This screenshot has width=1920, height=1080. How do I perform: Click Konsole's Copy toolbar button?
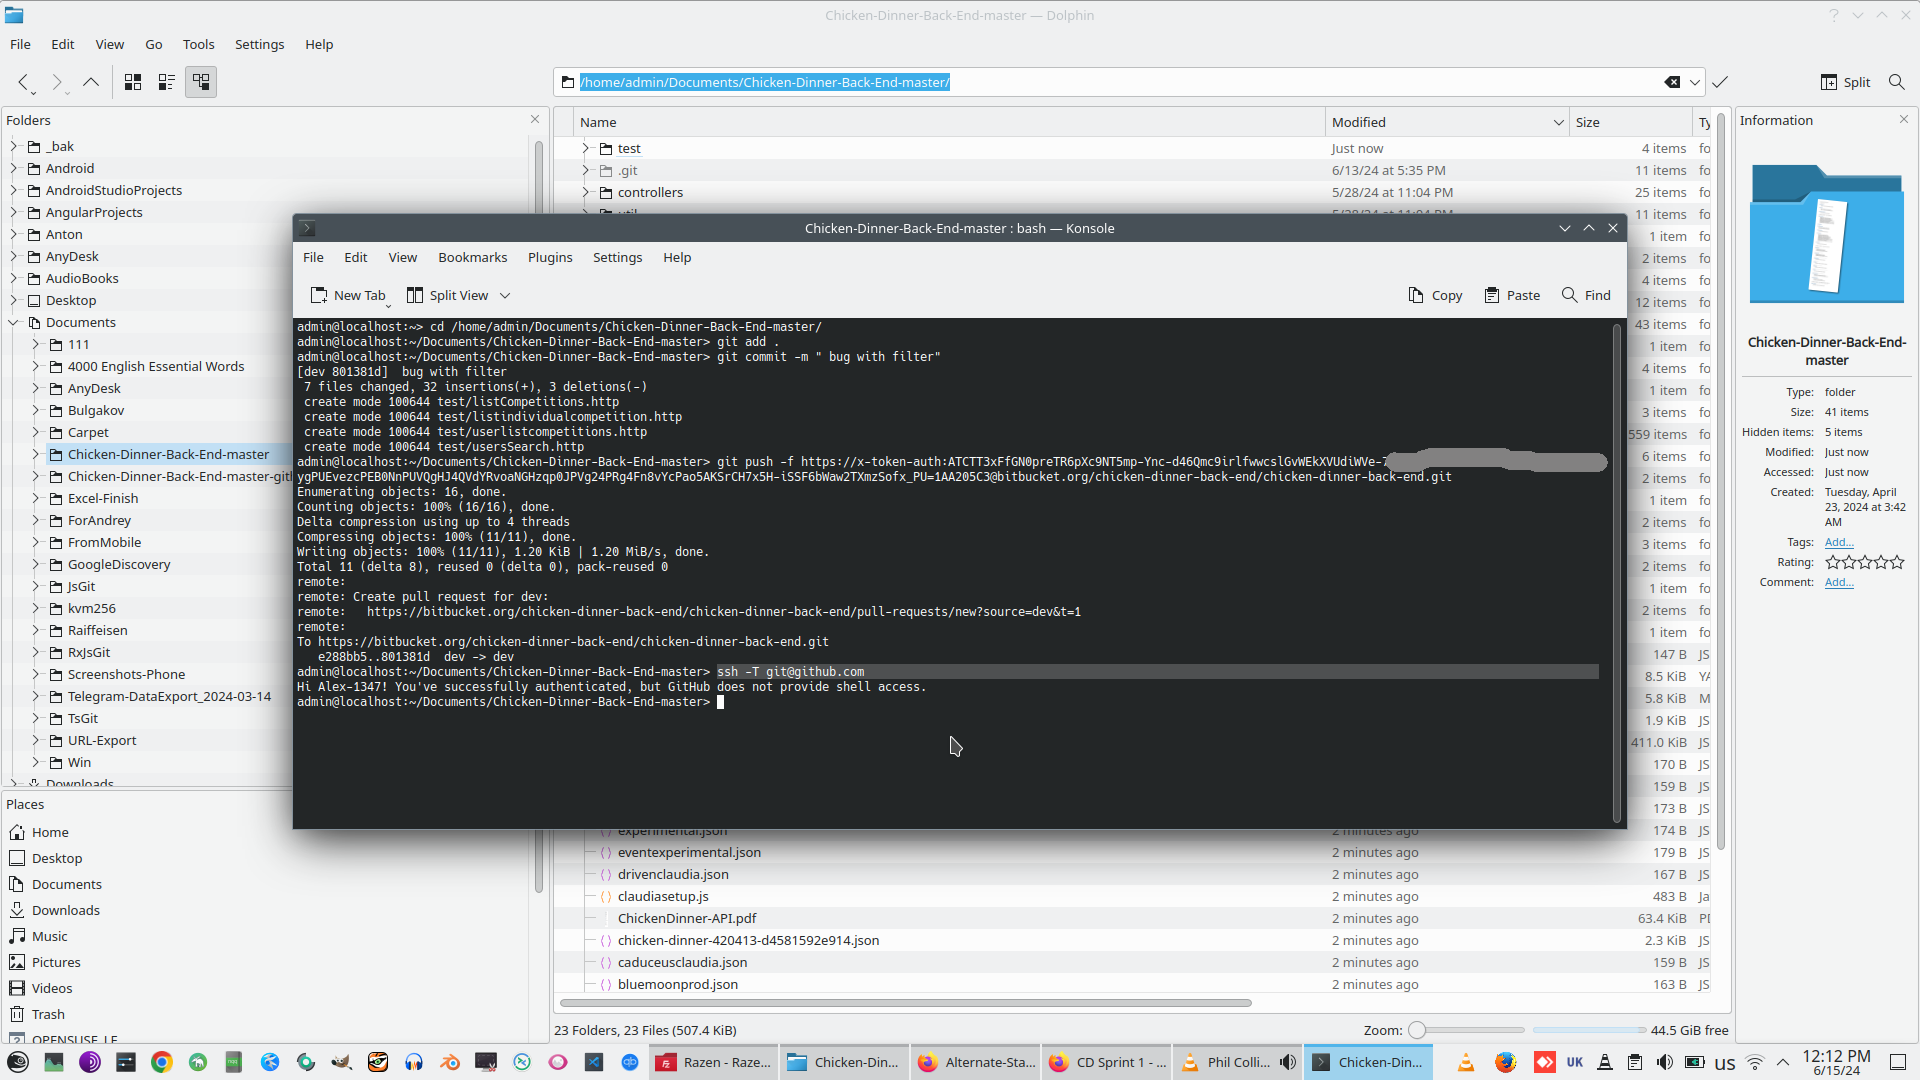[x=1435, y=295]
